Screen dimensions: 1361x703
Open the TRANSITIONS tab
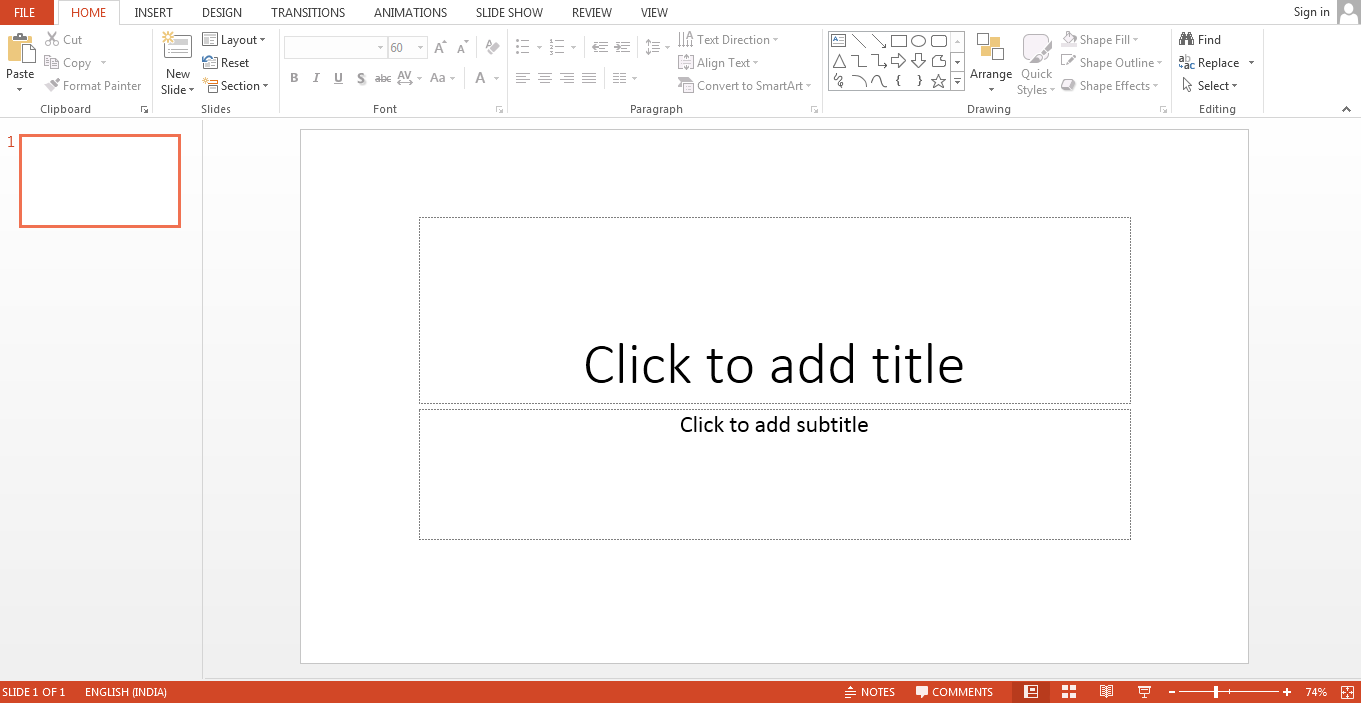pyautogui.click(x=307, y=12)
